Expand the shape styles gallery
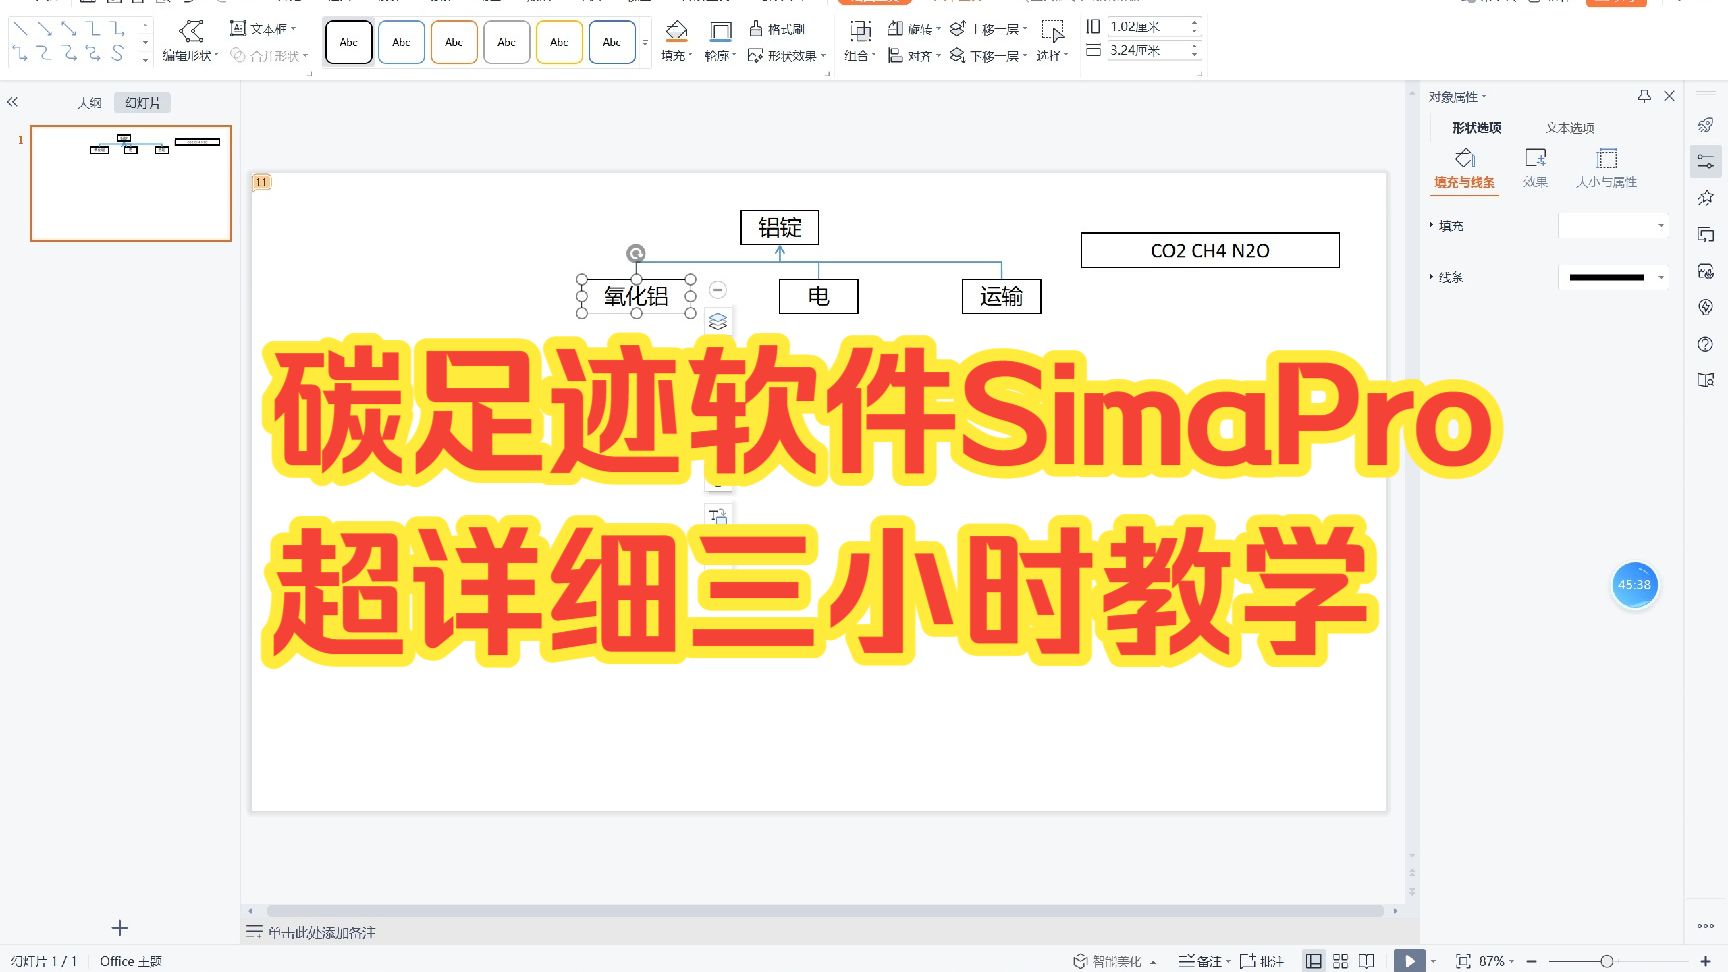This screenshot has height=972, width=1728. 645,43
